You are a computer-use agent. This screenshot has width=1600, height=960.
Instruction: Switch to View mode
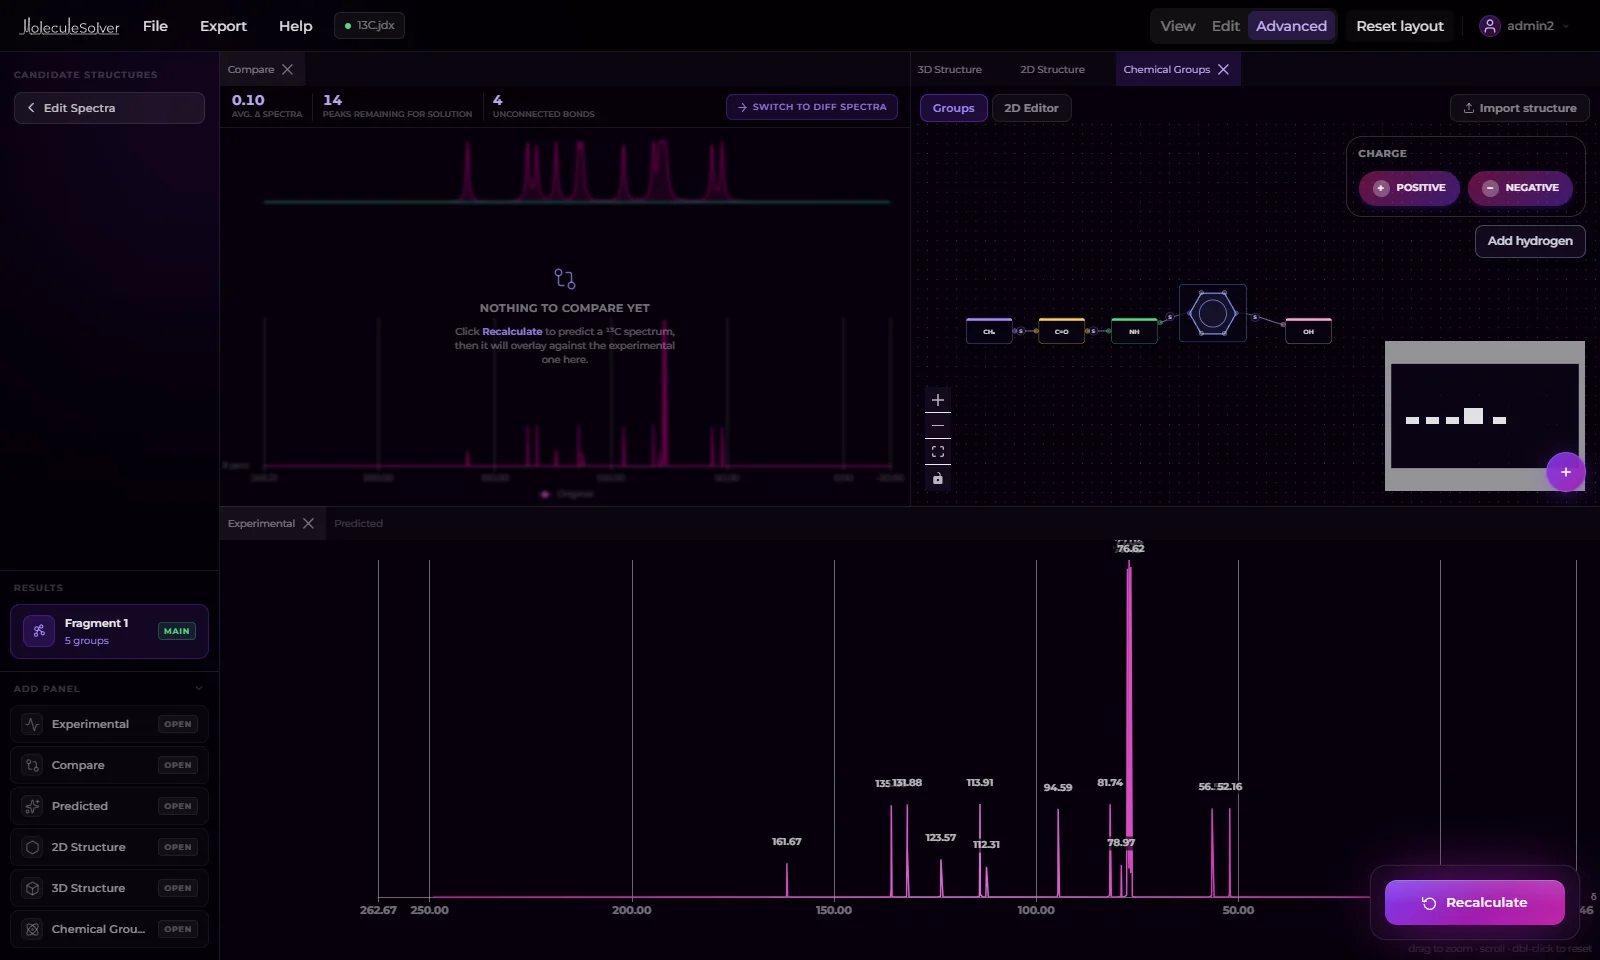(x=1177, y=26)
